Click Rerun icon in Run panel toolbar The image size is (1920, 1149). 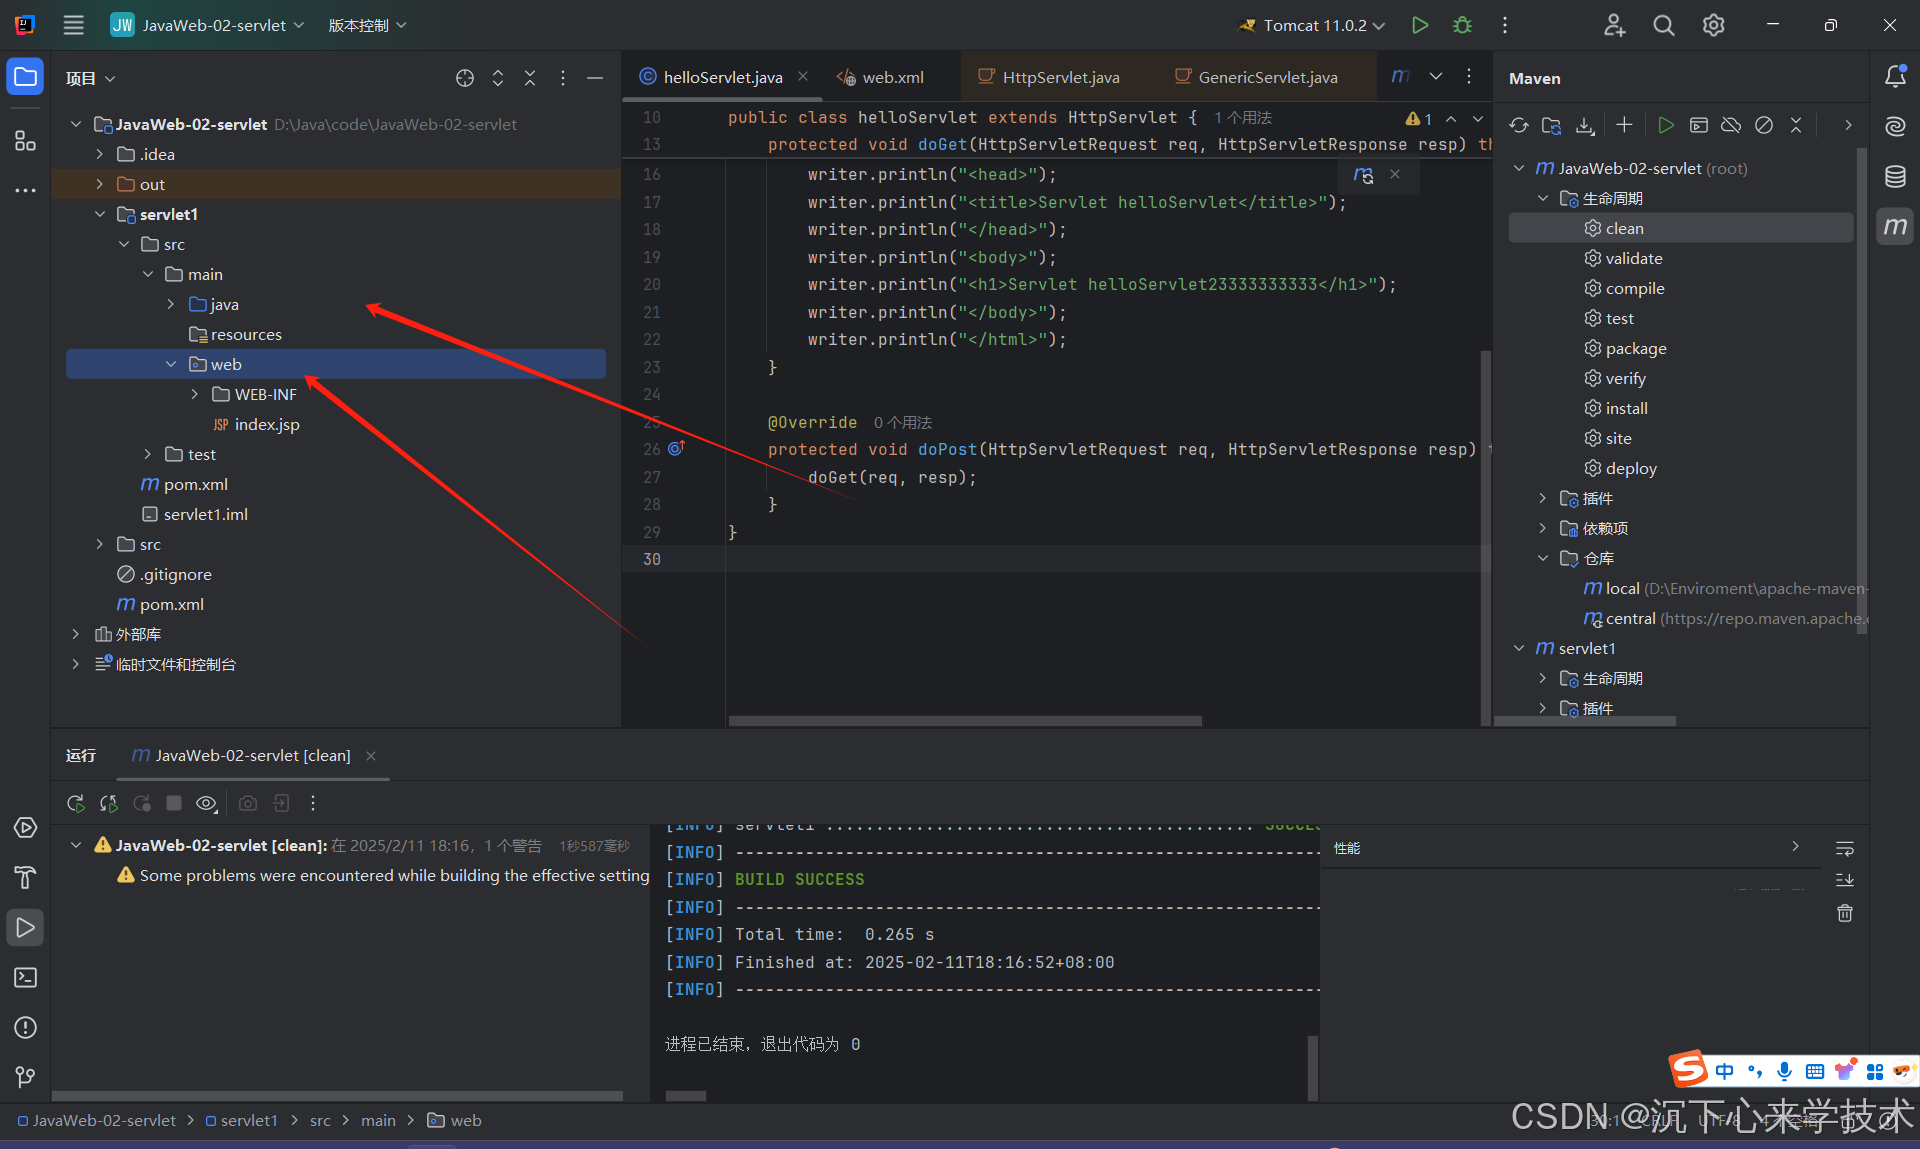click(x=76, y=803)
